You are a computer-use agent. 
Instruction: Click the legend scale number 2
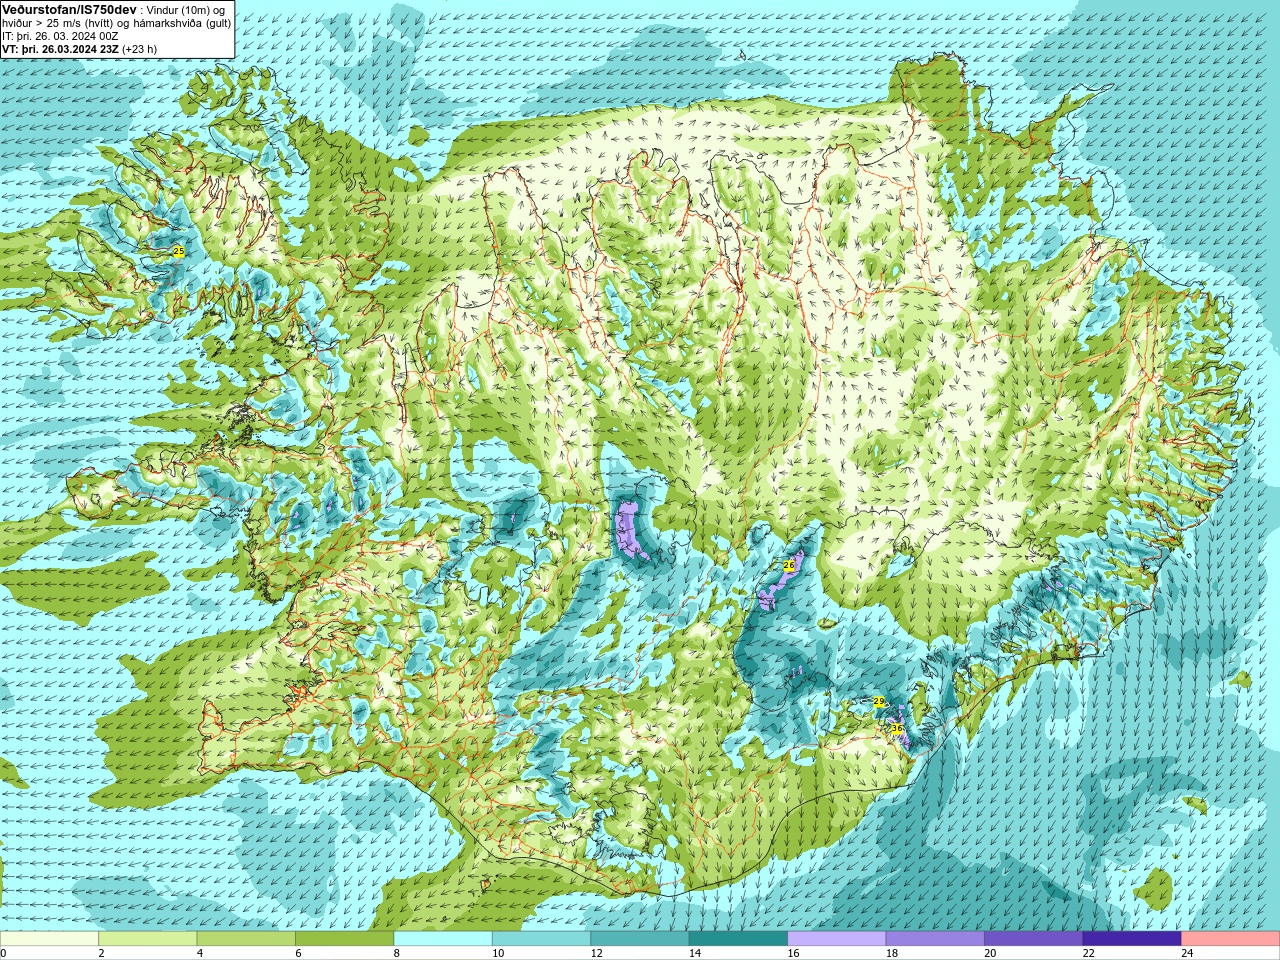[101, 953]
